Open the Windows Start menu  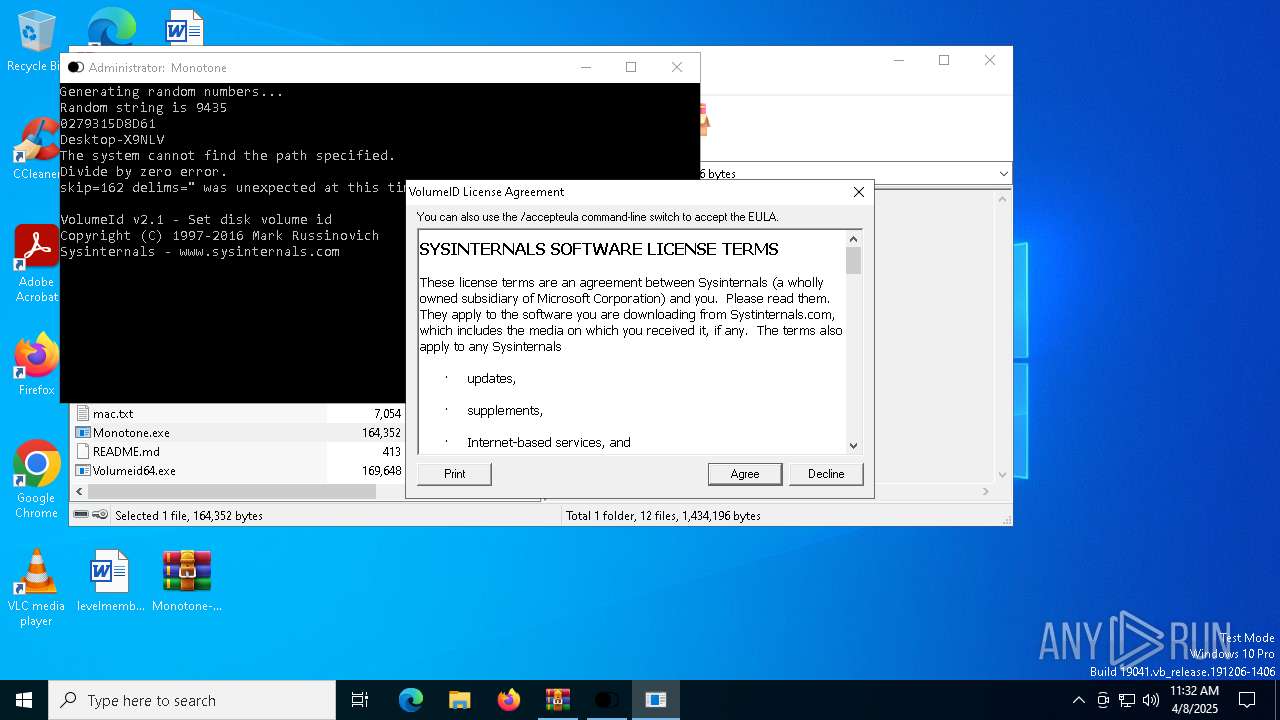click(x=24, y=700)
